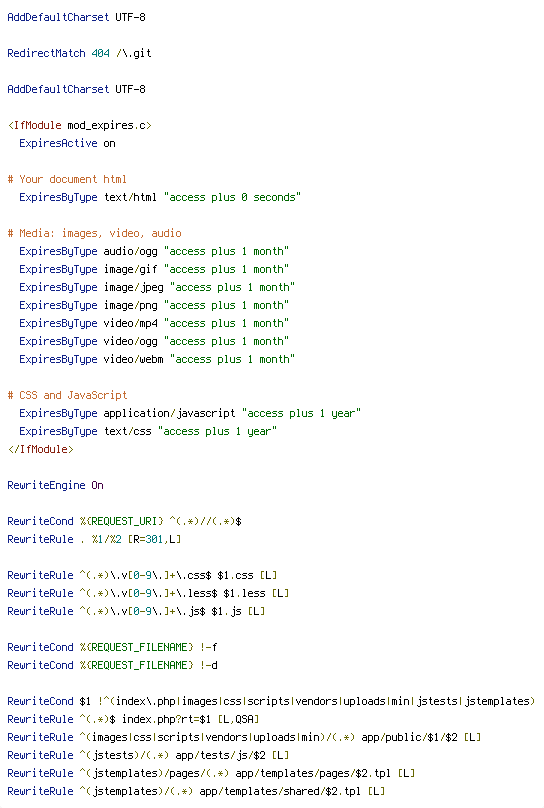Click the "Your document html" comment
Viewport: 544px width, 808px height.
[x=67, y=179]
